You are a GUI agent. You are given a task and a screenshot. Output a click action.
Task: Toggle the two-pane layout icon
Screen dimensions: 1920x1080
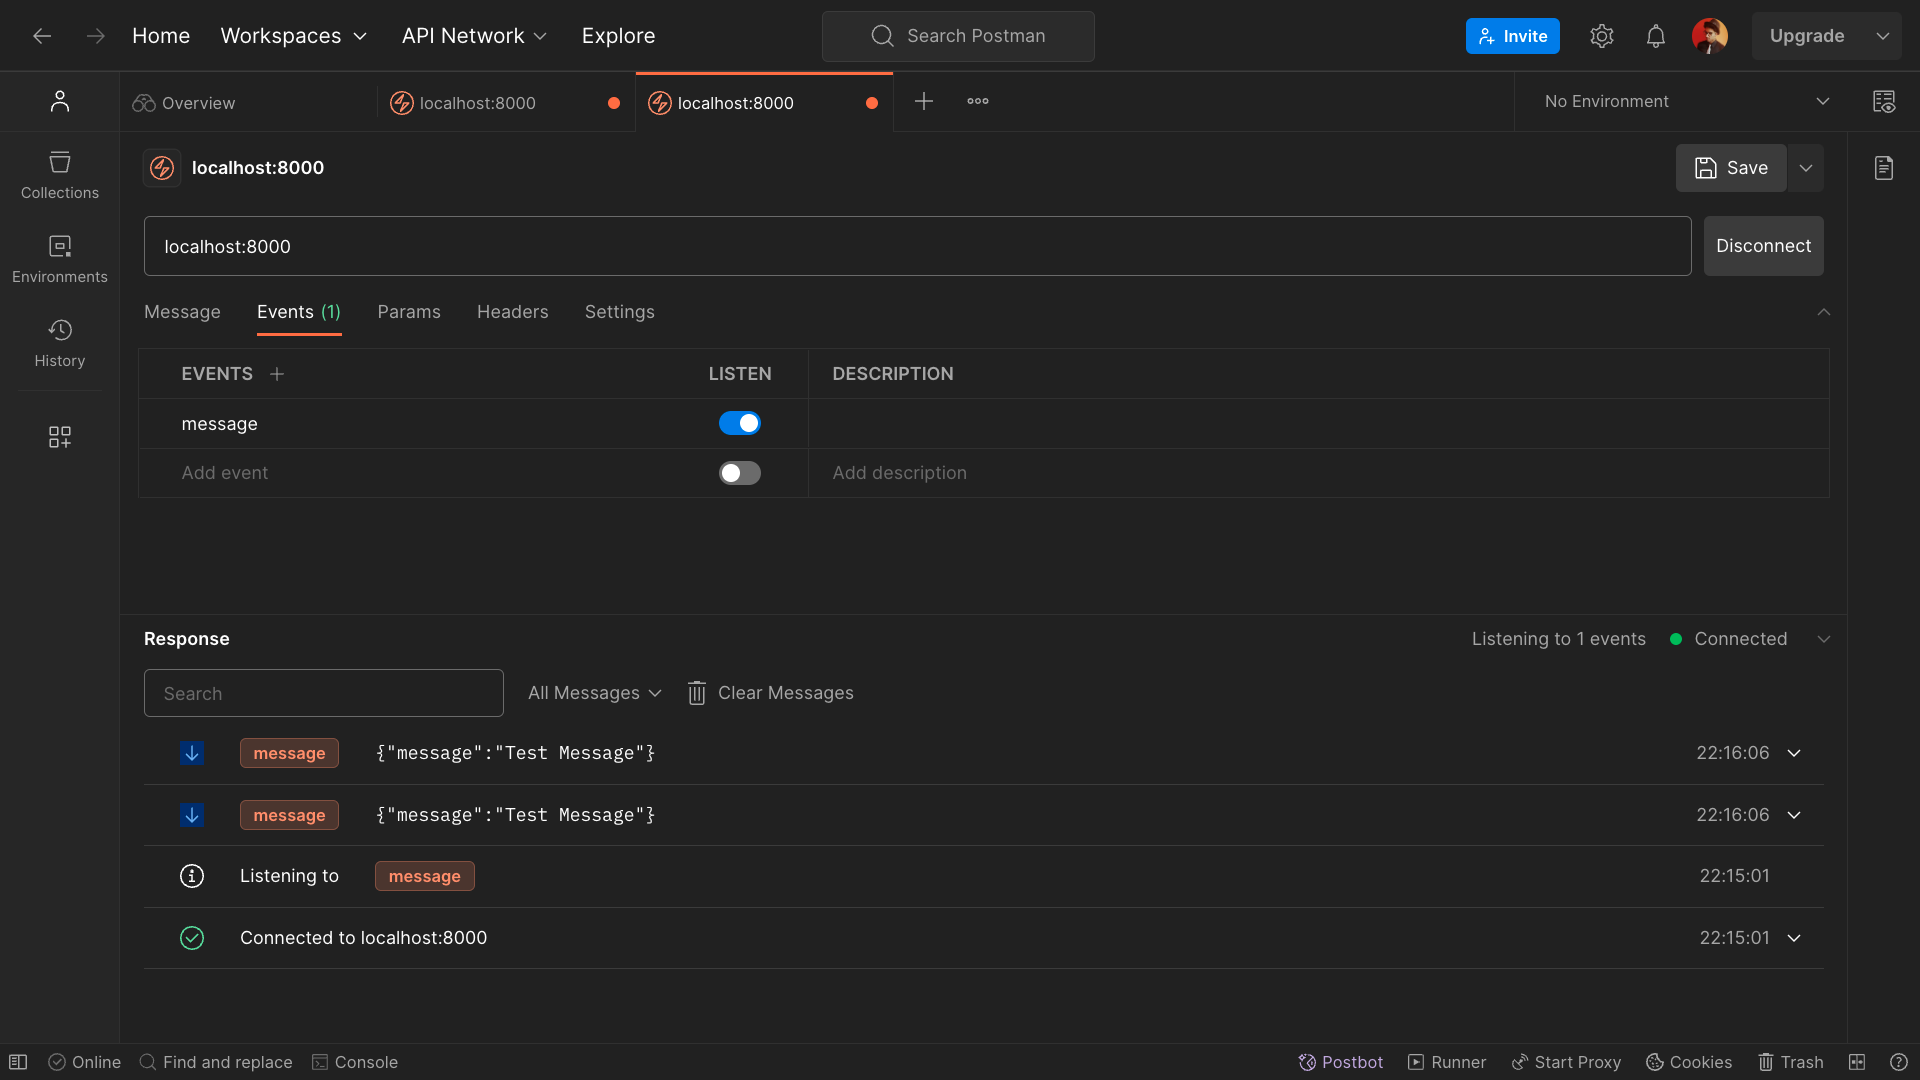click(1857, 1062)
